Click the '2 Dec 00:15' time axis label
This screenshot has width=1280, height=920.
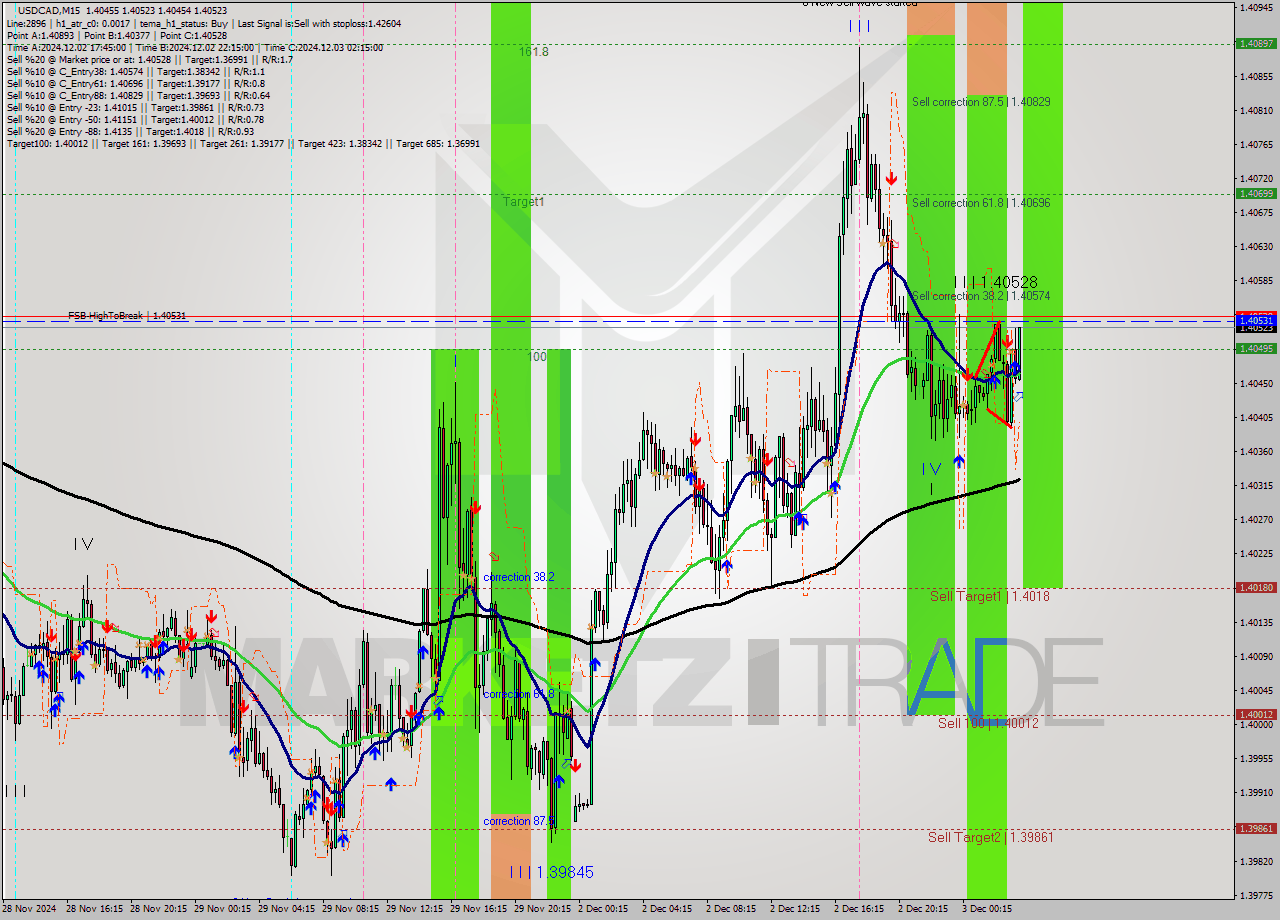tap(605, 909)
